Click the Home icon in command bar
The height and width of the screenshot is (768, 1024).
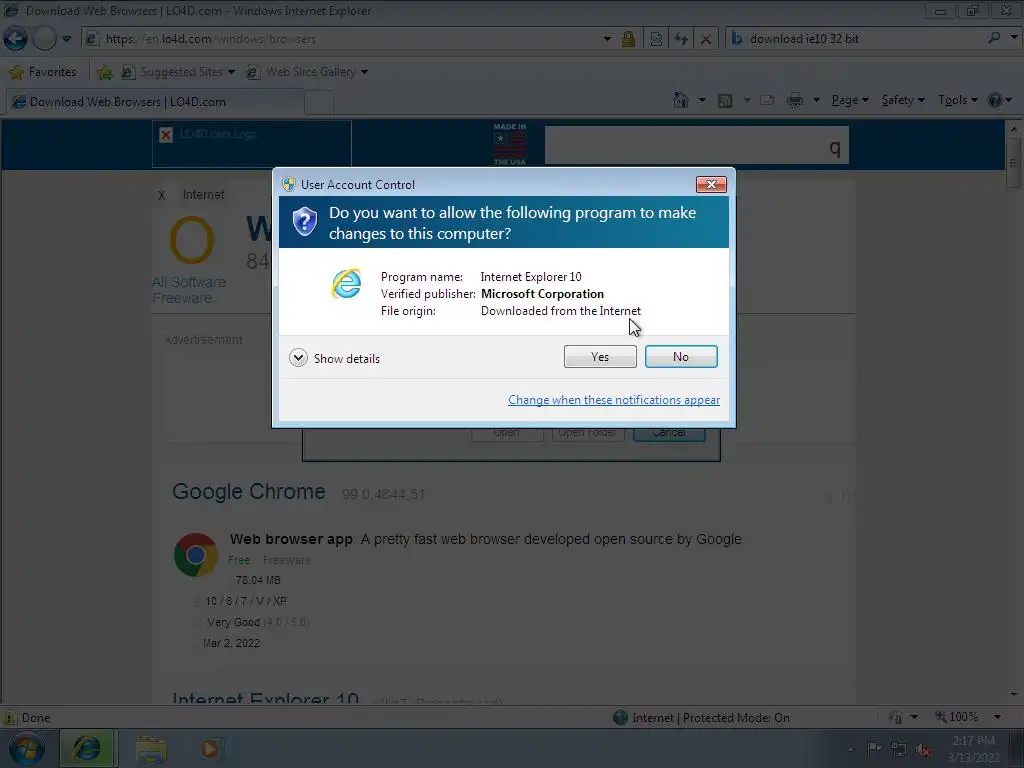pyautogui.click(x=681, y=101)
